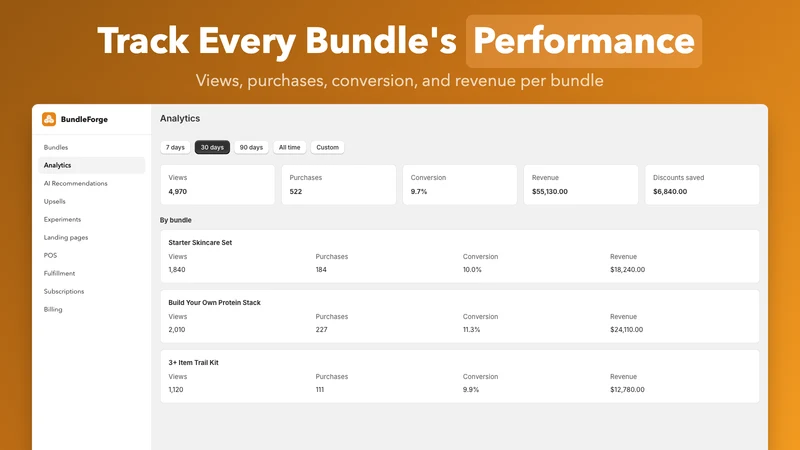Open AI Recommendations in the sidebar
Viewport: 800px width, 450px height.
pos(76,183)
